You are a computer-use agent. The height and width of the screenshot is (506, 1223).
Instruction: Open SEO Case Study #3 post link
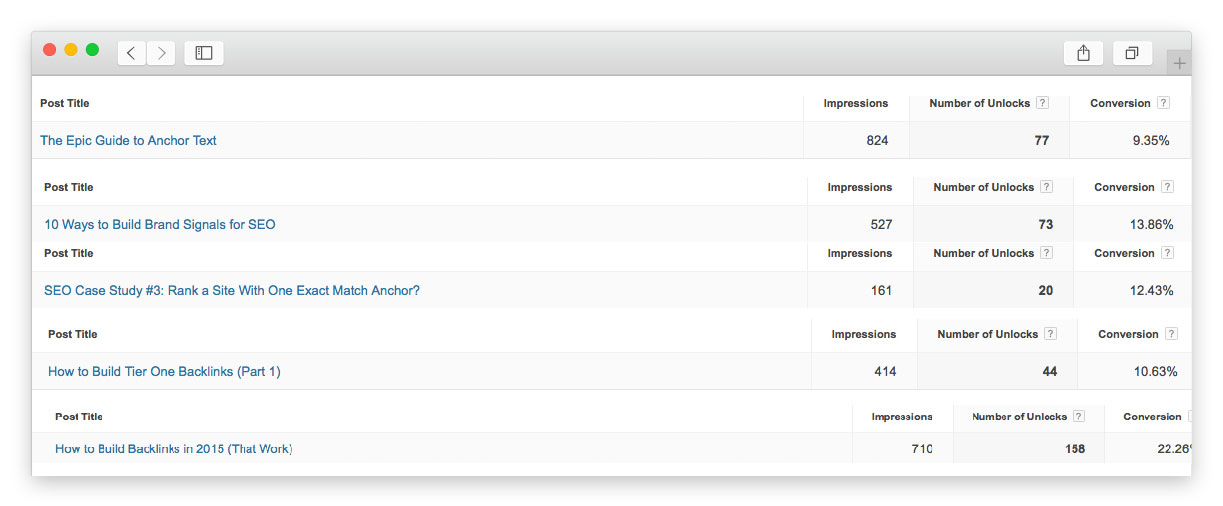[x=232, y=291]
